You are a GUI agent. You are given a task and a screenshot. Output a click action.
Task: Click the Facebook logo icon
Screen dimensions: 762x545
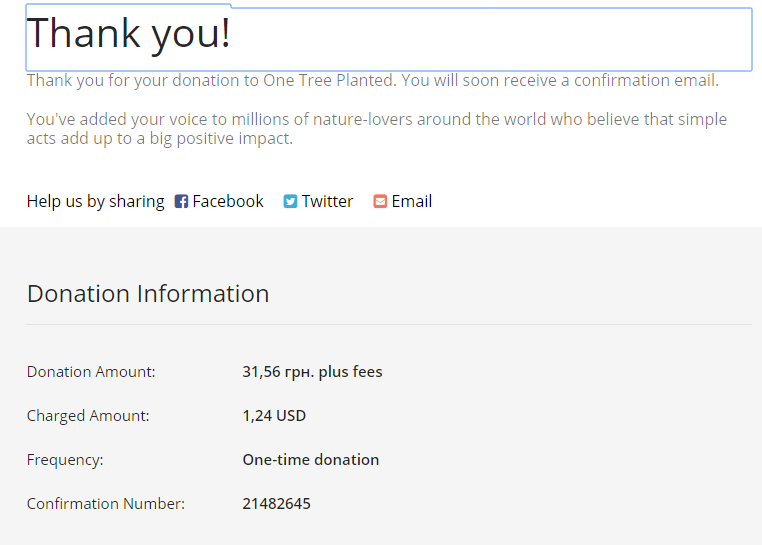[x=181, y=201]
